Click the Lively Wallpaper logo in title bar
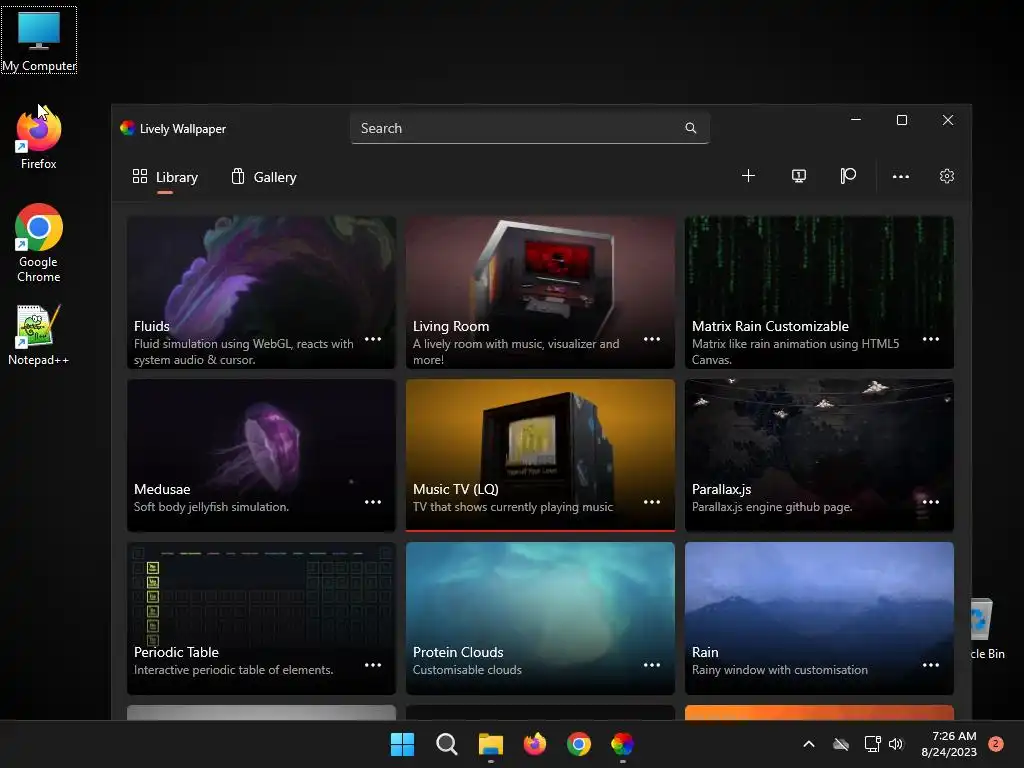This screenshot has height=768, width=1024. pyautogui.click(x=127, y=128)
